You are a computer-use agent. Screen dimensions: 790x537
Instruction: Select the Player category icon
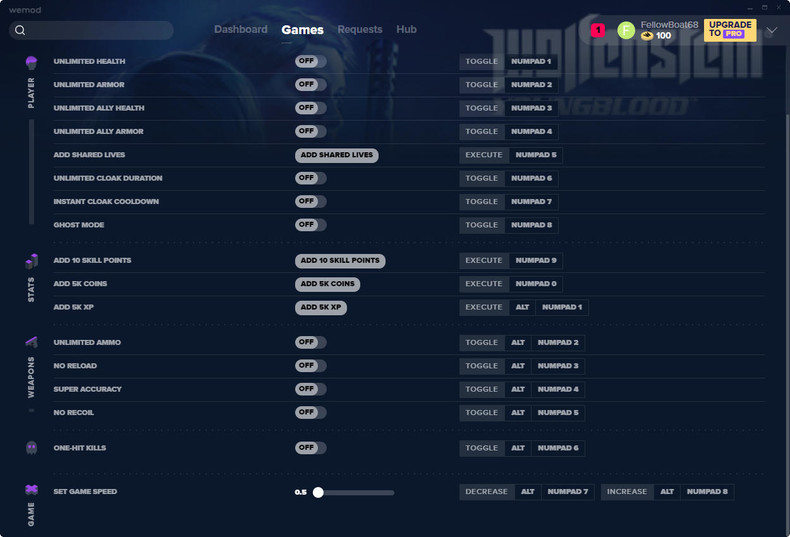pyautogui.click(x=31, y=62)
